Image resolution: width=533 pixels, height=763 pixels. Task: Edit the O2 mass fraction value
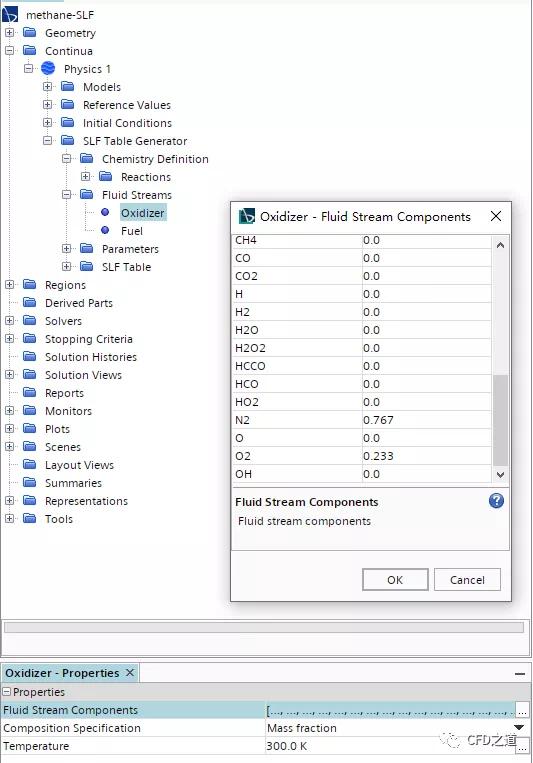(x=426, y=456)
